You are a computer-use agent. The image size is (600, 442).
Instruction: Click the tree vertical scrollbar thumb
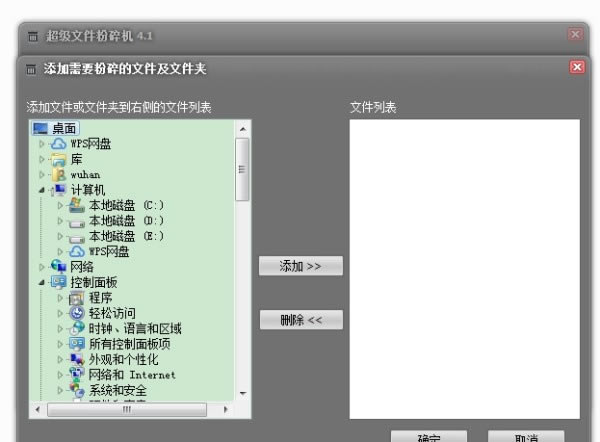242,170
